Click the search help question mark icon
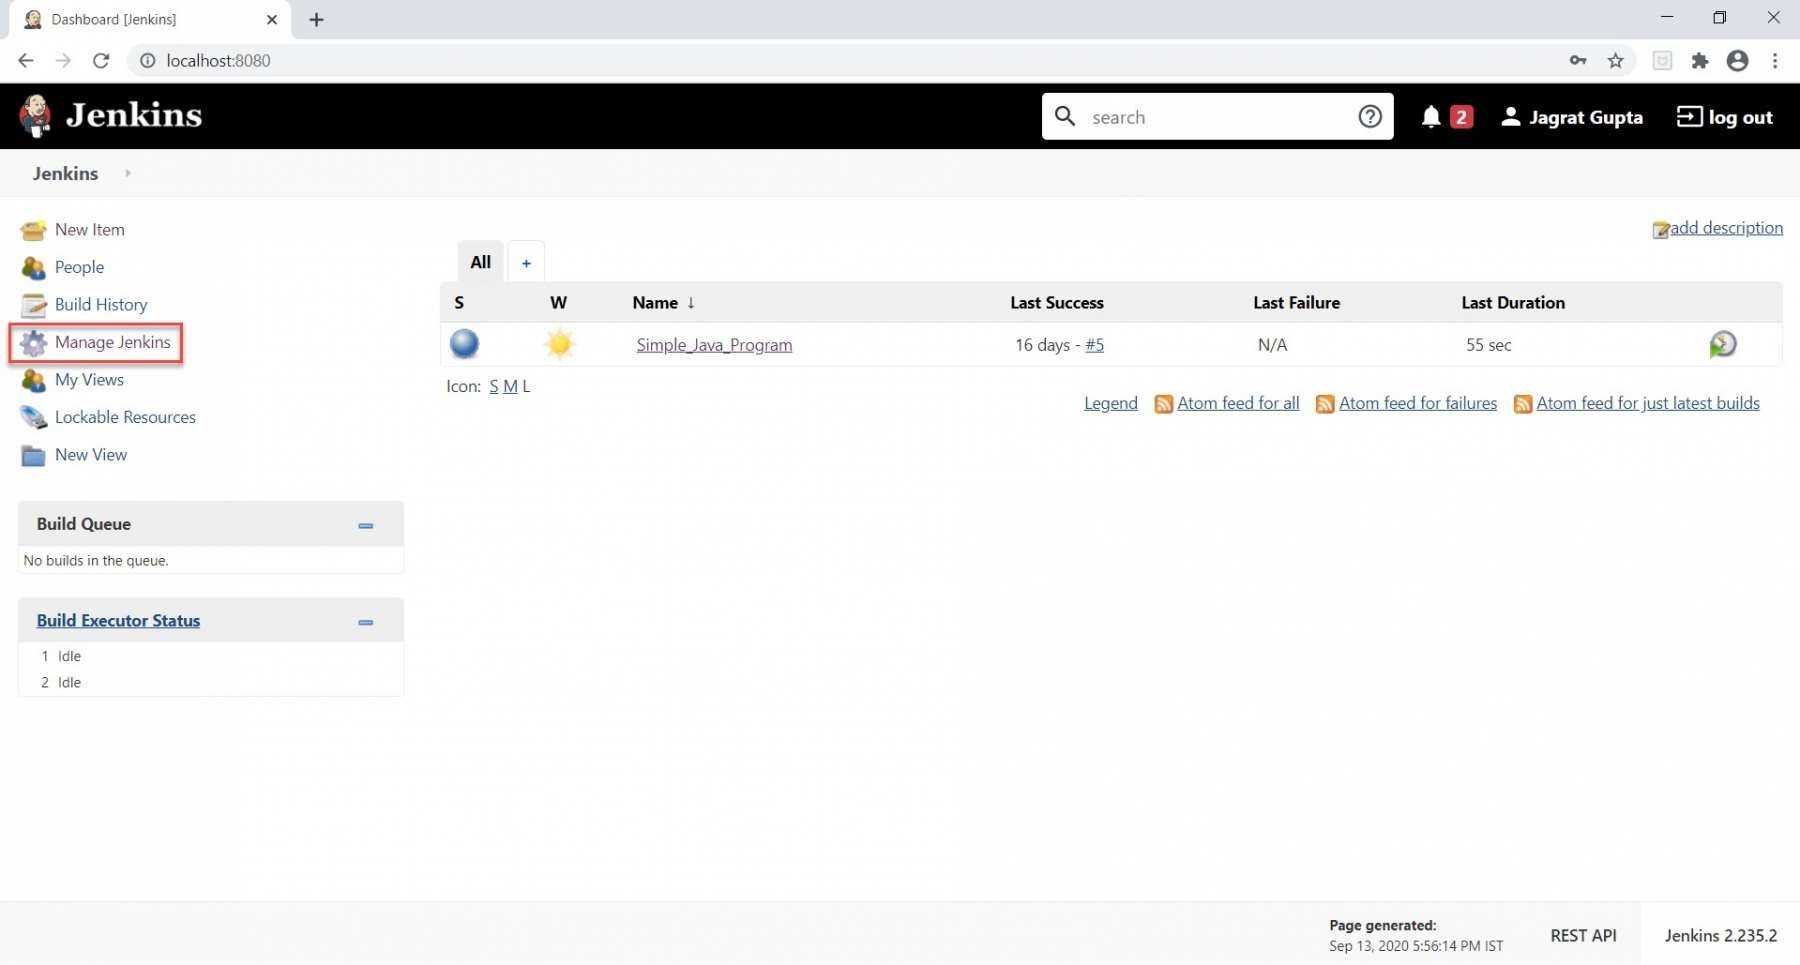This screenshot has width=1800, height=965. click(1369, 117)
